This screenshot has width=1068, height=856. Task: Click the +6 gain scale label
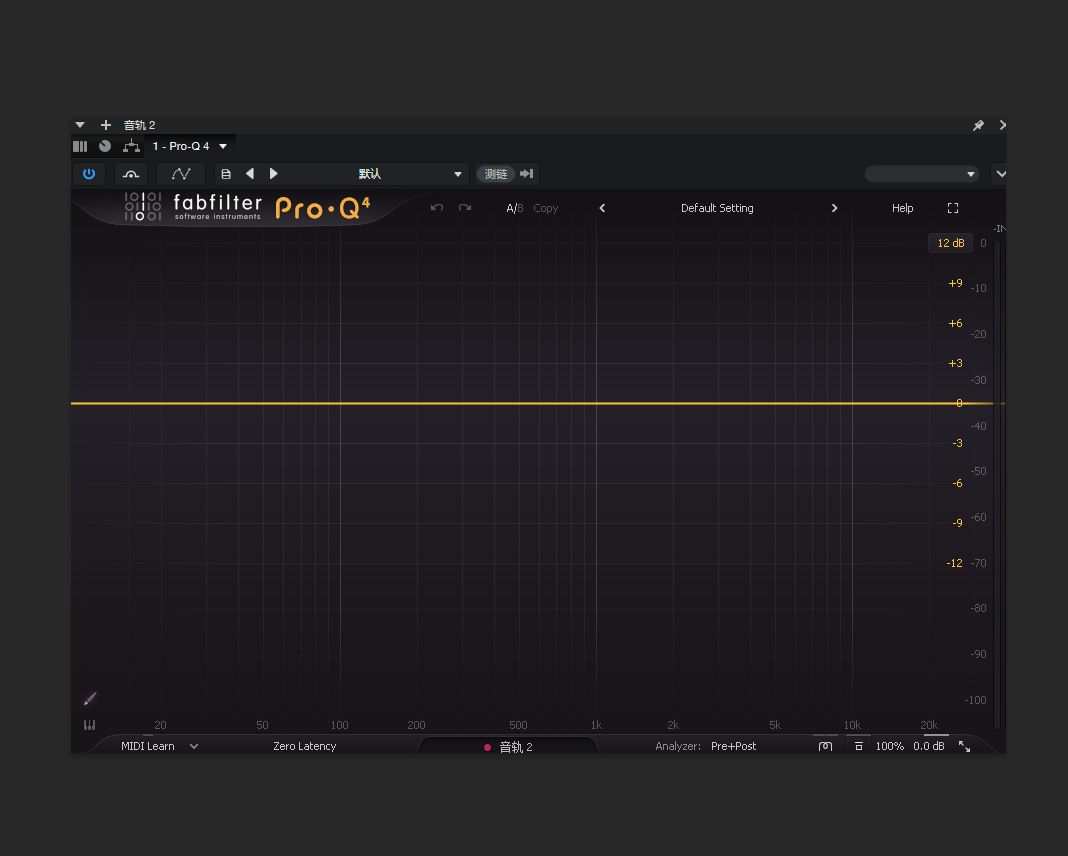tap(955, 323)
